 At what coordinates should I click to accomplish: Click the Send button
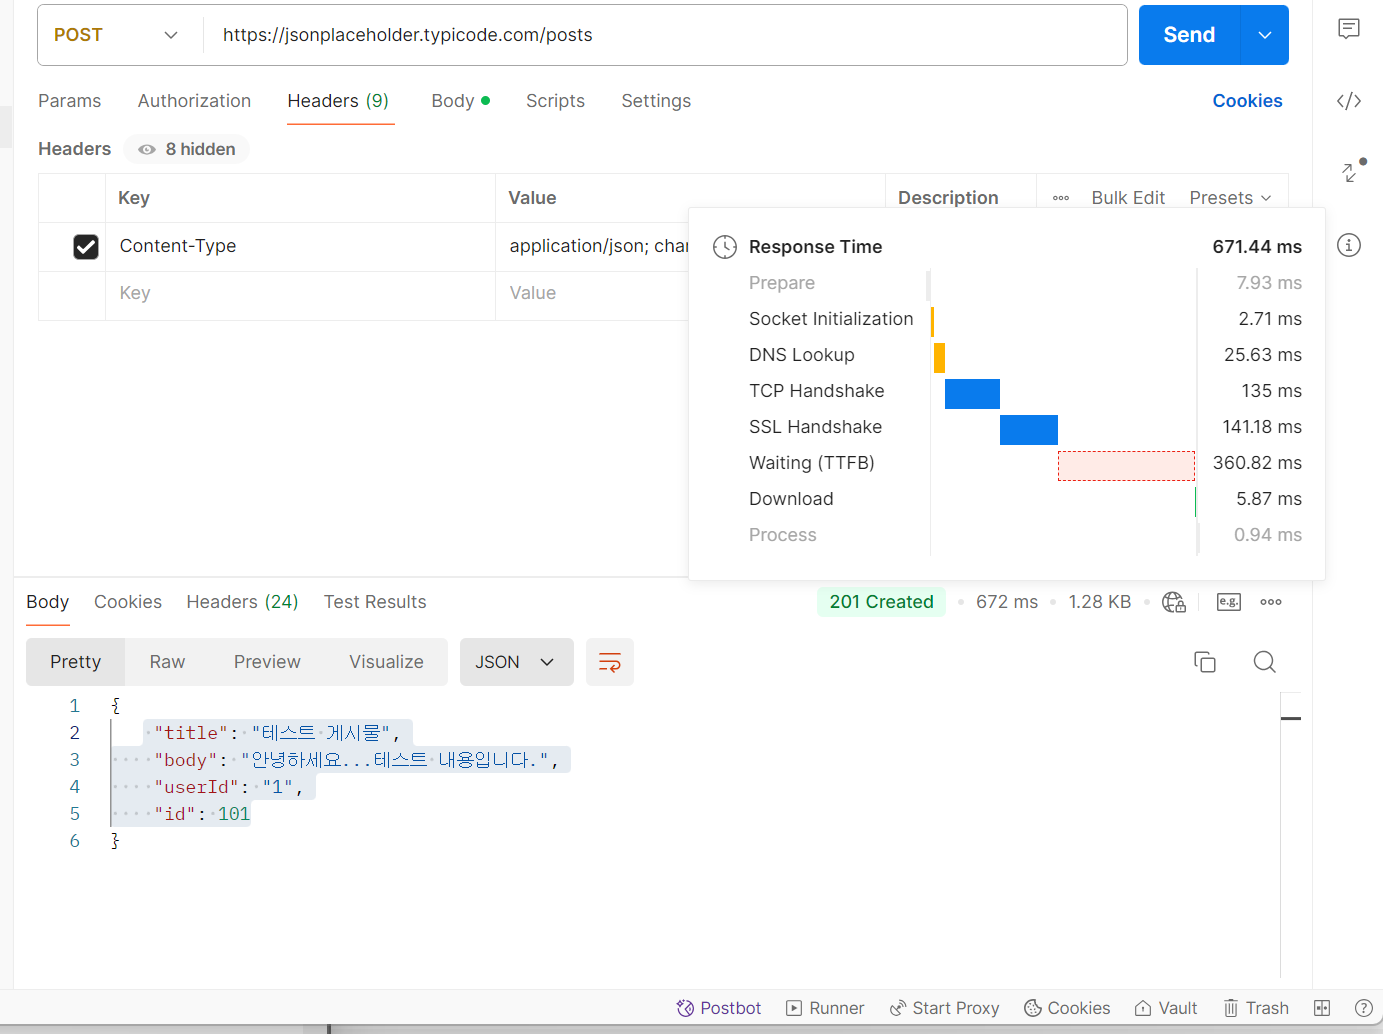click(x=1189, y=35)
